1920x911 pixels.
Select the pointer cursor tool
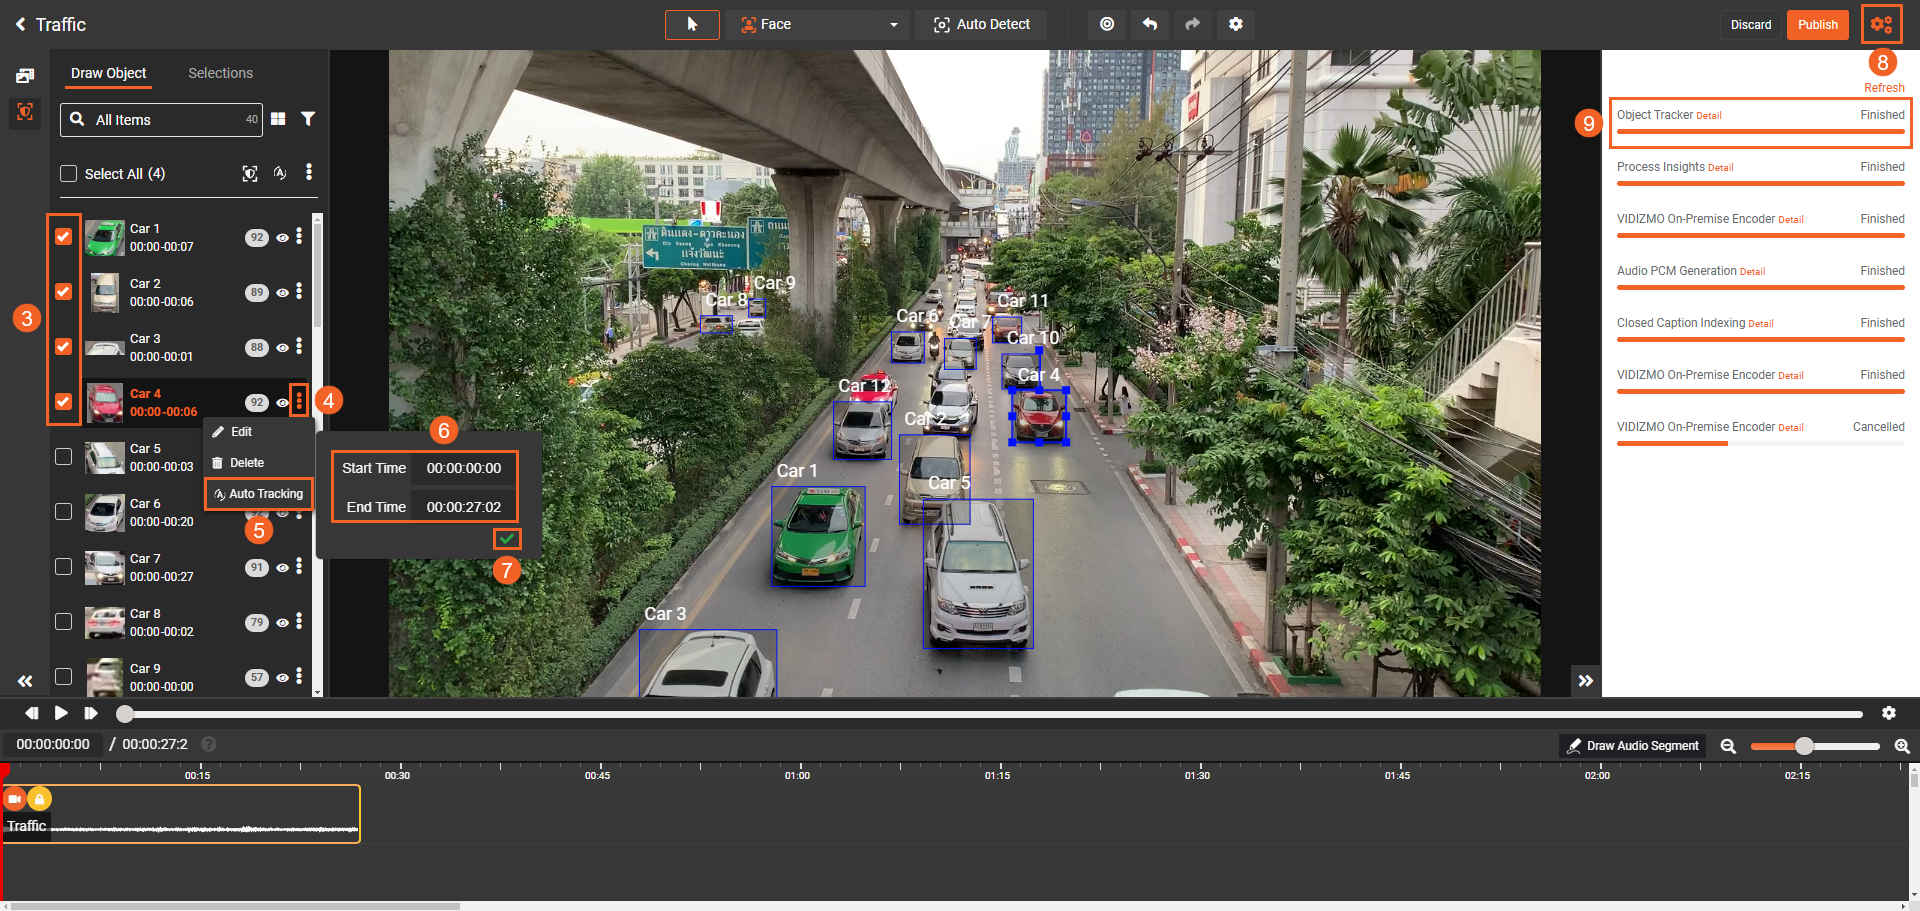pos(692,24)
